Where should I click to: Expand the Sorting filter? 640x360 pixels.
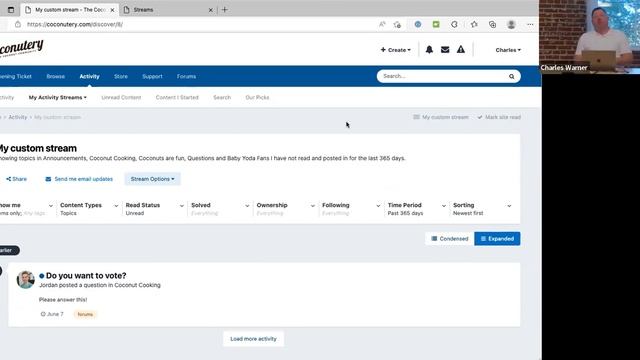[482, 209]
